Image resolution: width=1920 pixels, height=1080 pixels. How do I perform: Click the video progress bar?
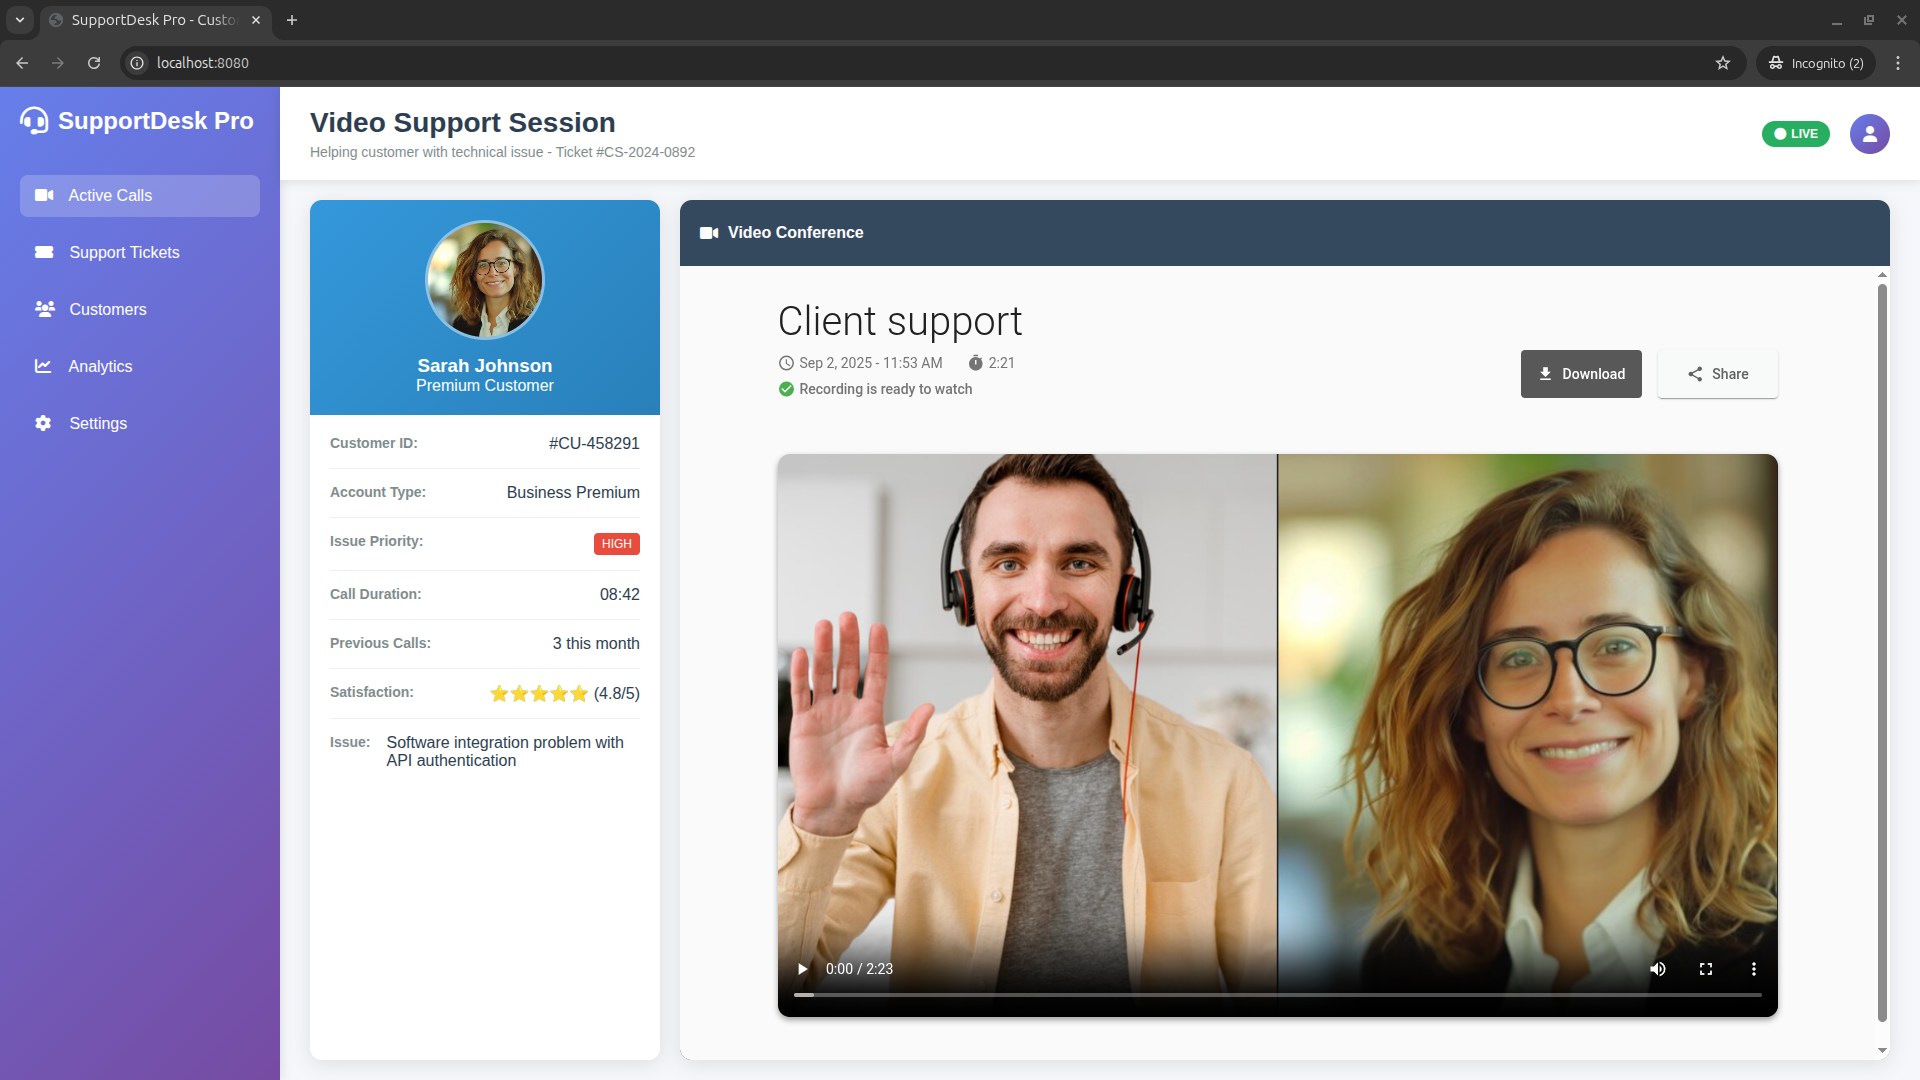(1277, 995)
